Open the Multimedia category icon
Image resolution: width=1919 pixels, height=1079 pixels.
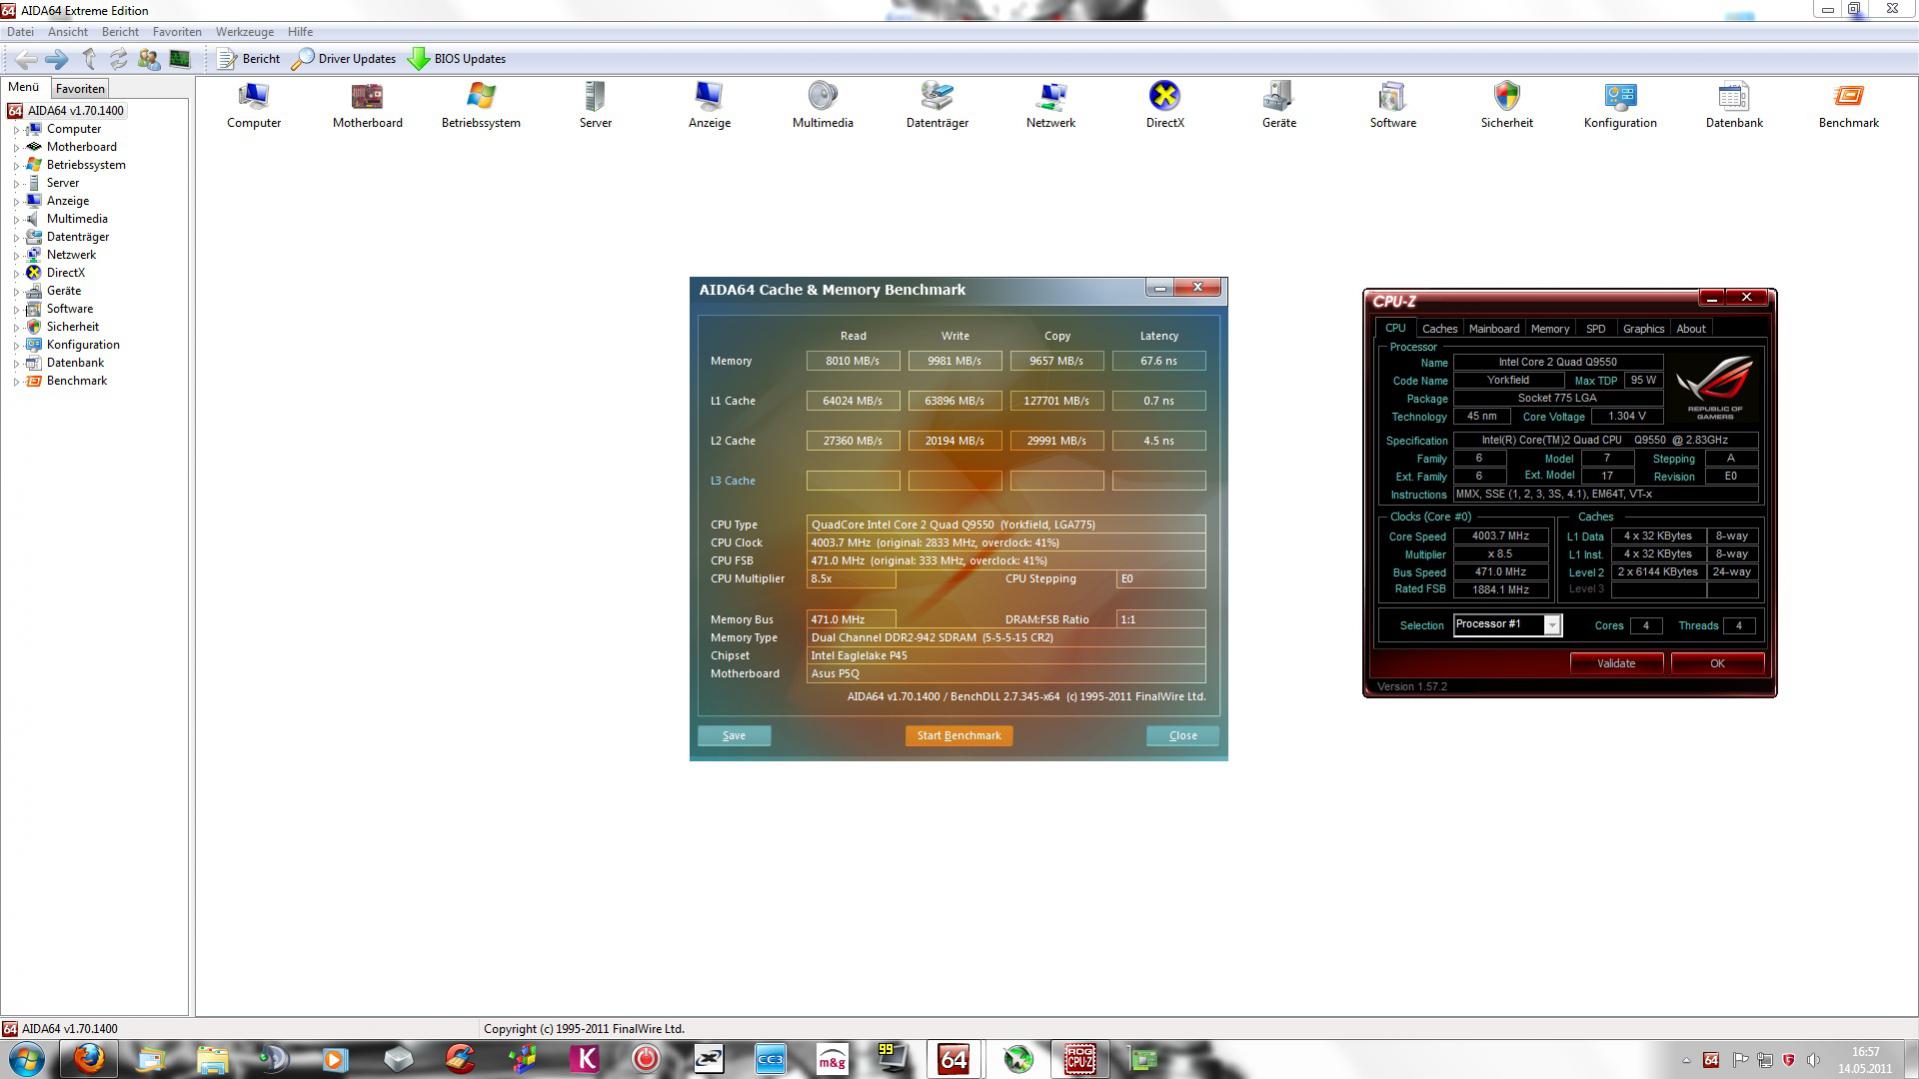(822, 105)
